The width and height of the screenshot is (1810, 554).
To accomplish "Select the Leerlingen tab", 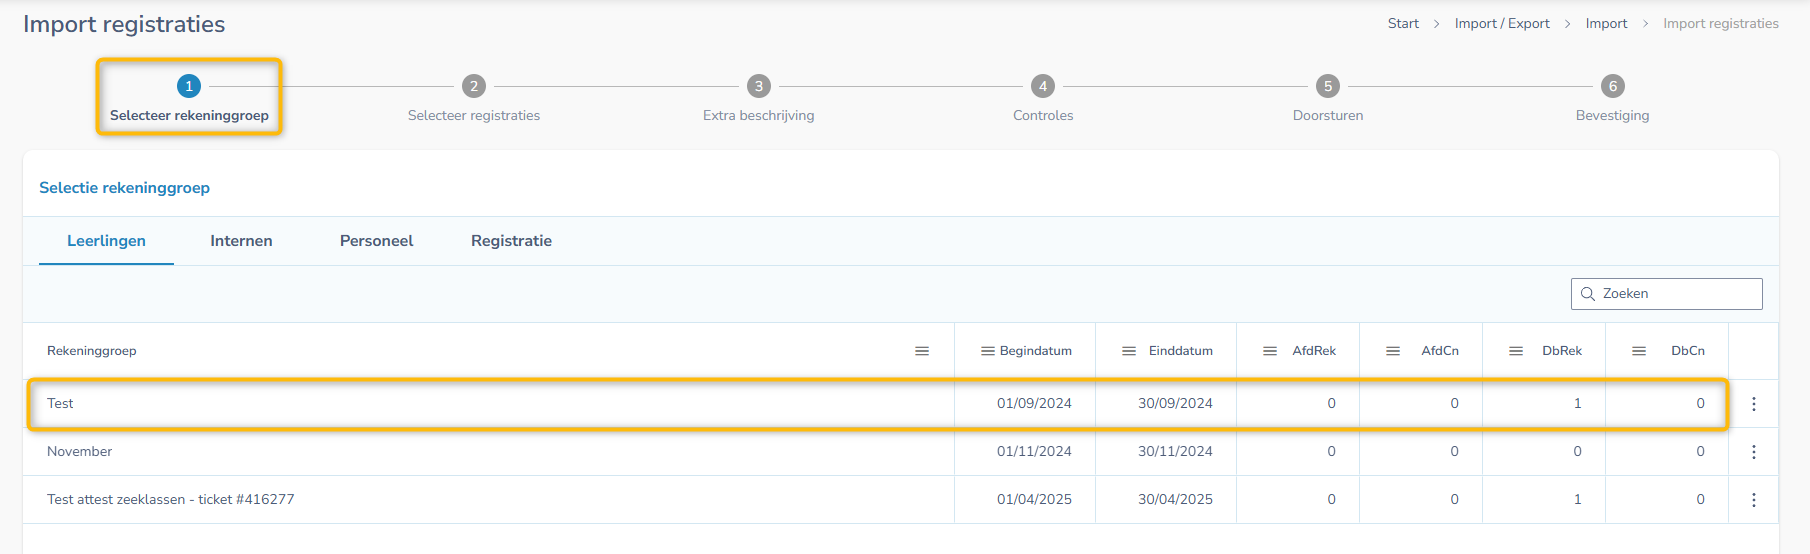I will (106, 241).
